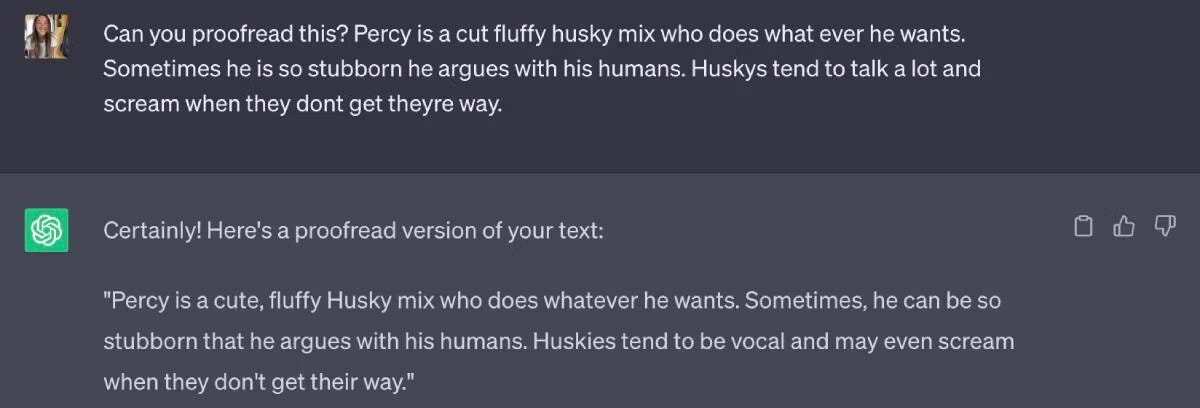Like the response with thumbs up
1200x408 pixels.
1124,227
